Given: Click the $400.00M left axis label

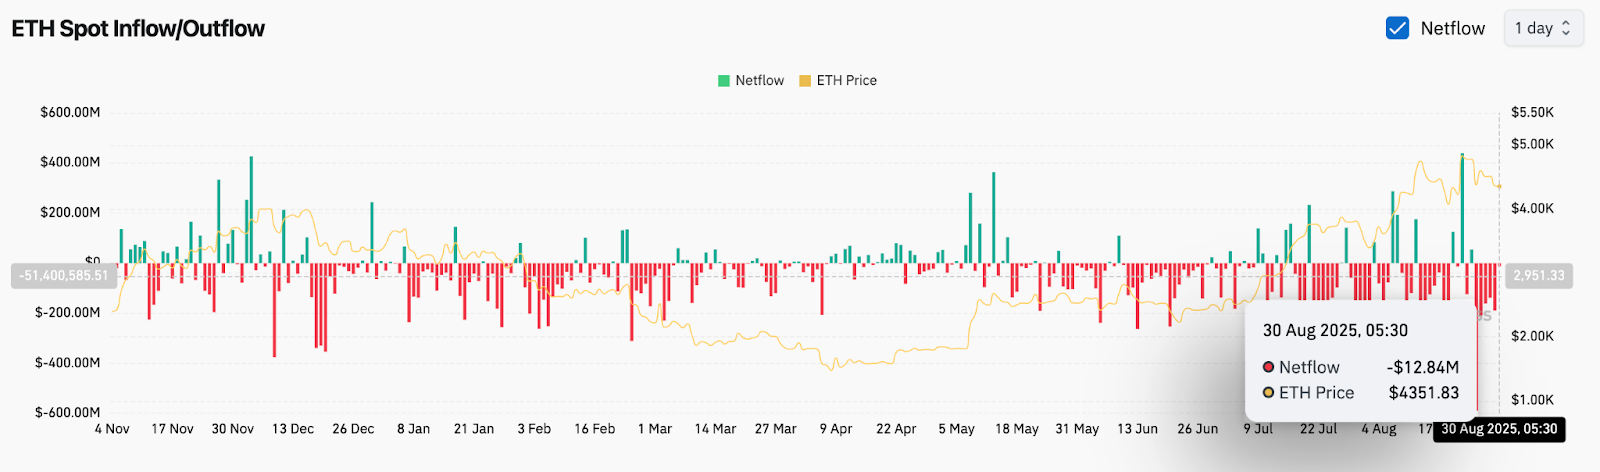Looking at the screenshot, I should [x=70, y=162].
